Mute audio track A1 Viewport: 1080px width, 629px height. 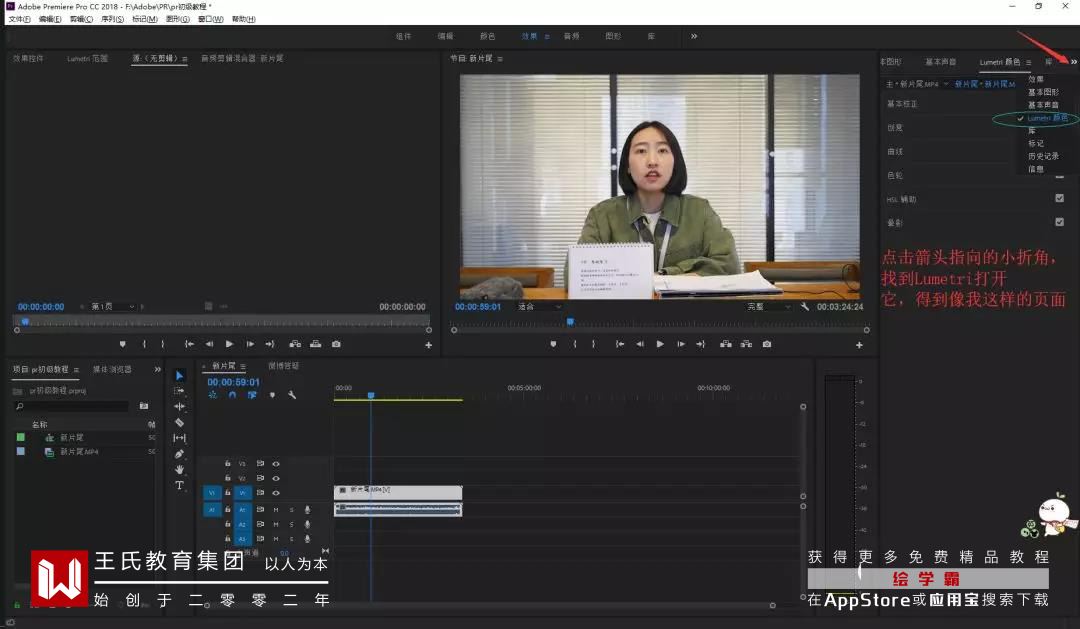tap(276, 510)
